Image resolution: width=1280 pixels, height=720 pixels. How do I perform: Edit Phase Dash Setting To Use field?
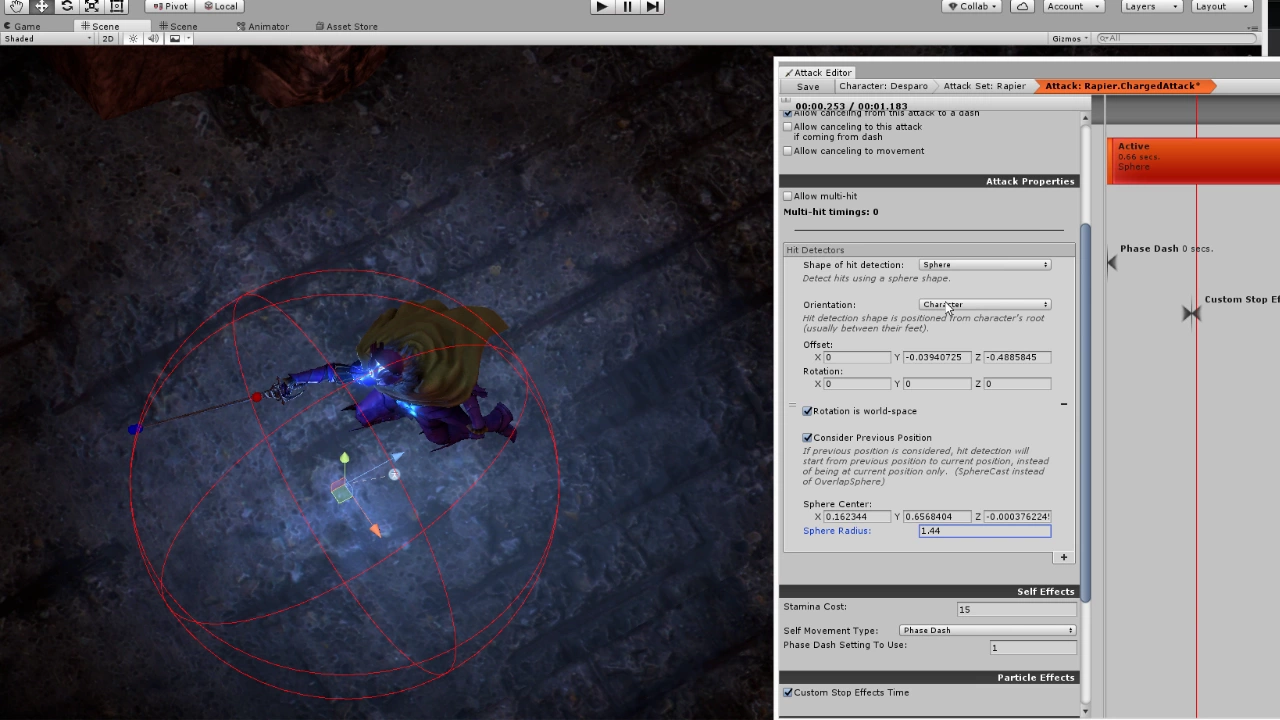(1033, 648)
